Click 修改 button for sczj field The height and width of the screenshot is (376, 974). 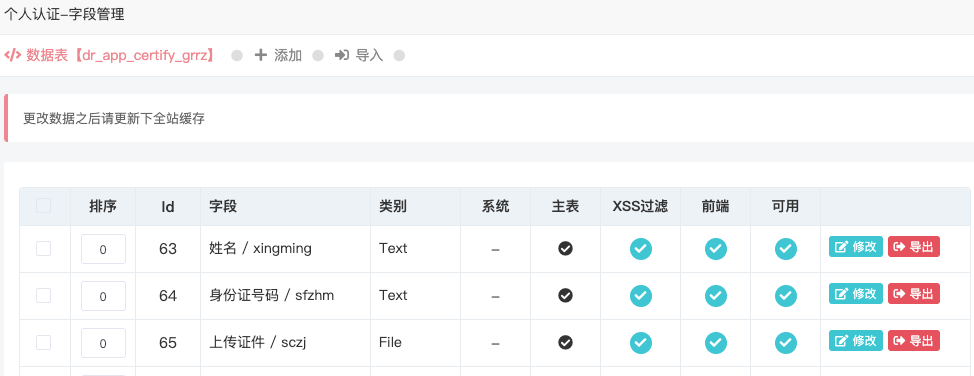855,341
